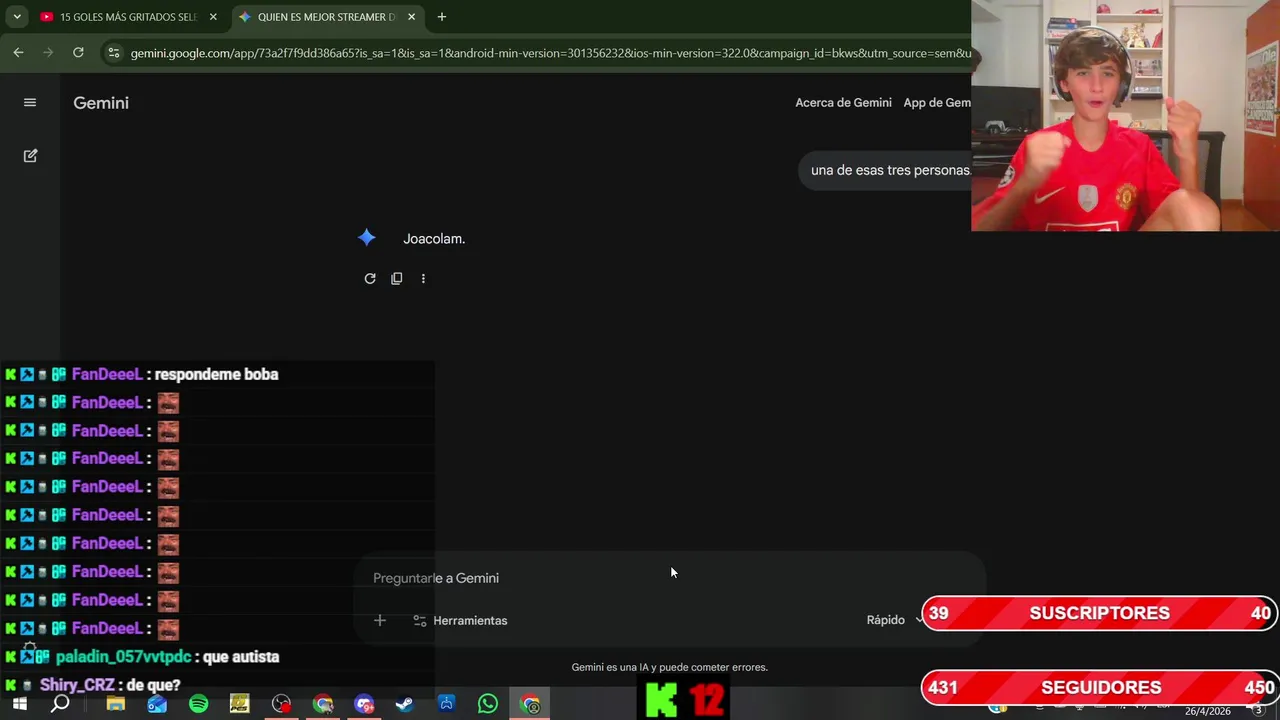
Task: Open Windows taskbar search
Action: [x=60, y=704]
